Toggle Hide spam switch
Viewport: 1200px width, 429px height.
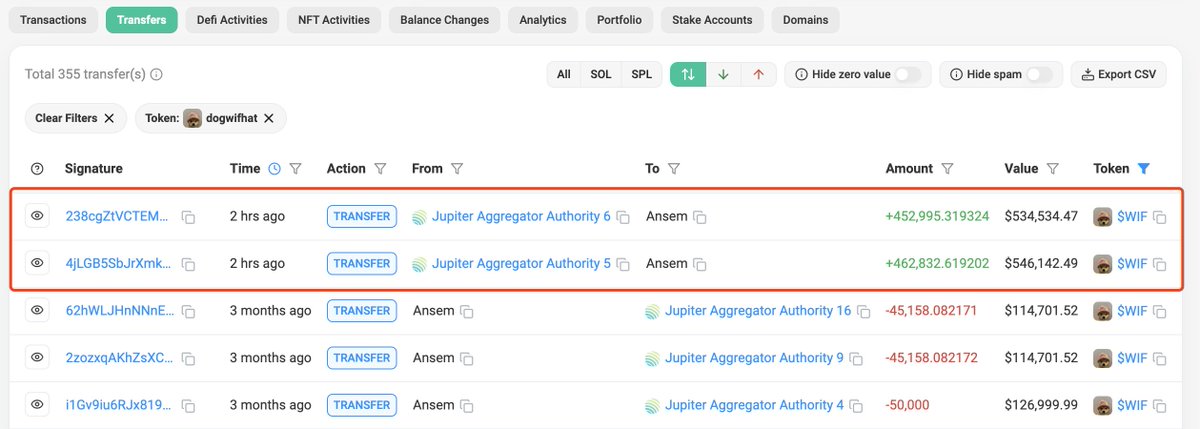coord(1040,74)
